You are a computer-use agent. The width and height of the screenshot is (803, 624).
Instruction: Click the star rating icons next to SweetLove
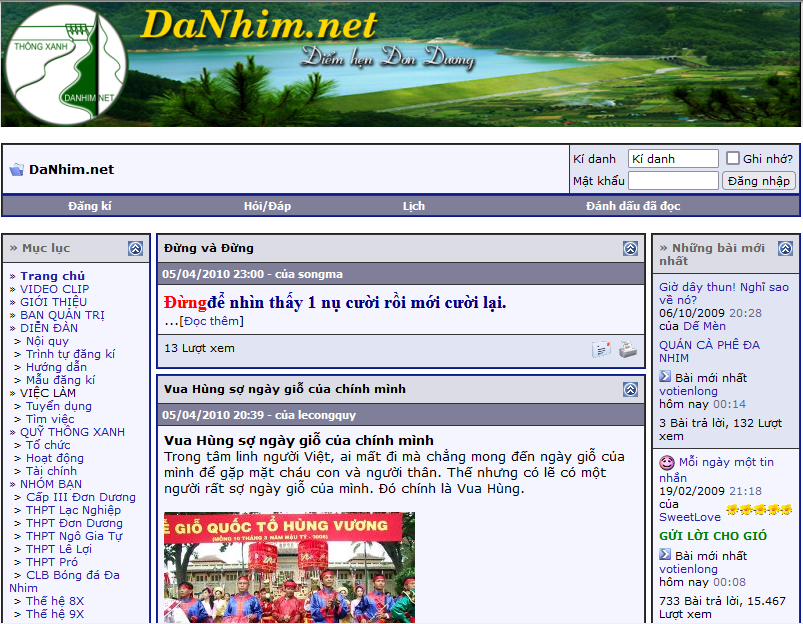coord(759,510)
